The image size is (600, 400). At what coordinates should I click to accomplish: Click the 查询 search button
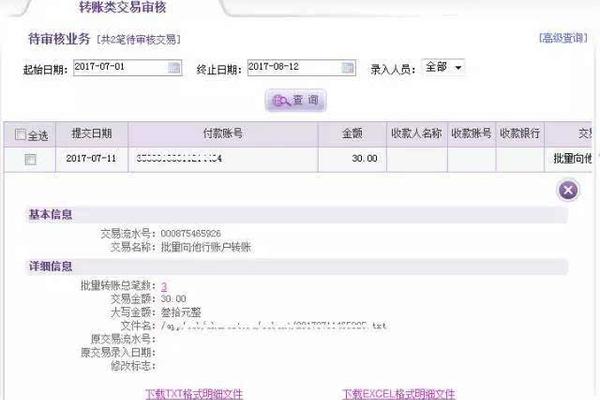click(295, 100)
